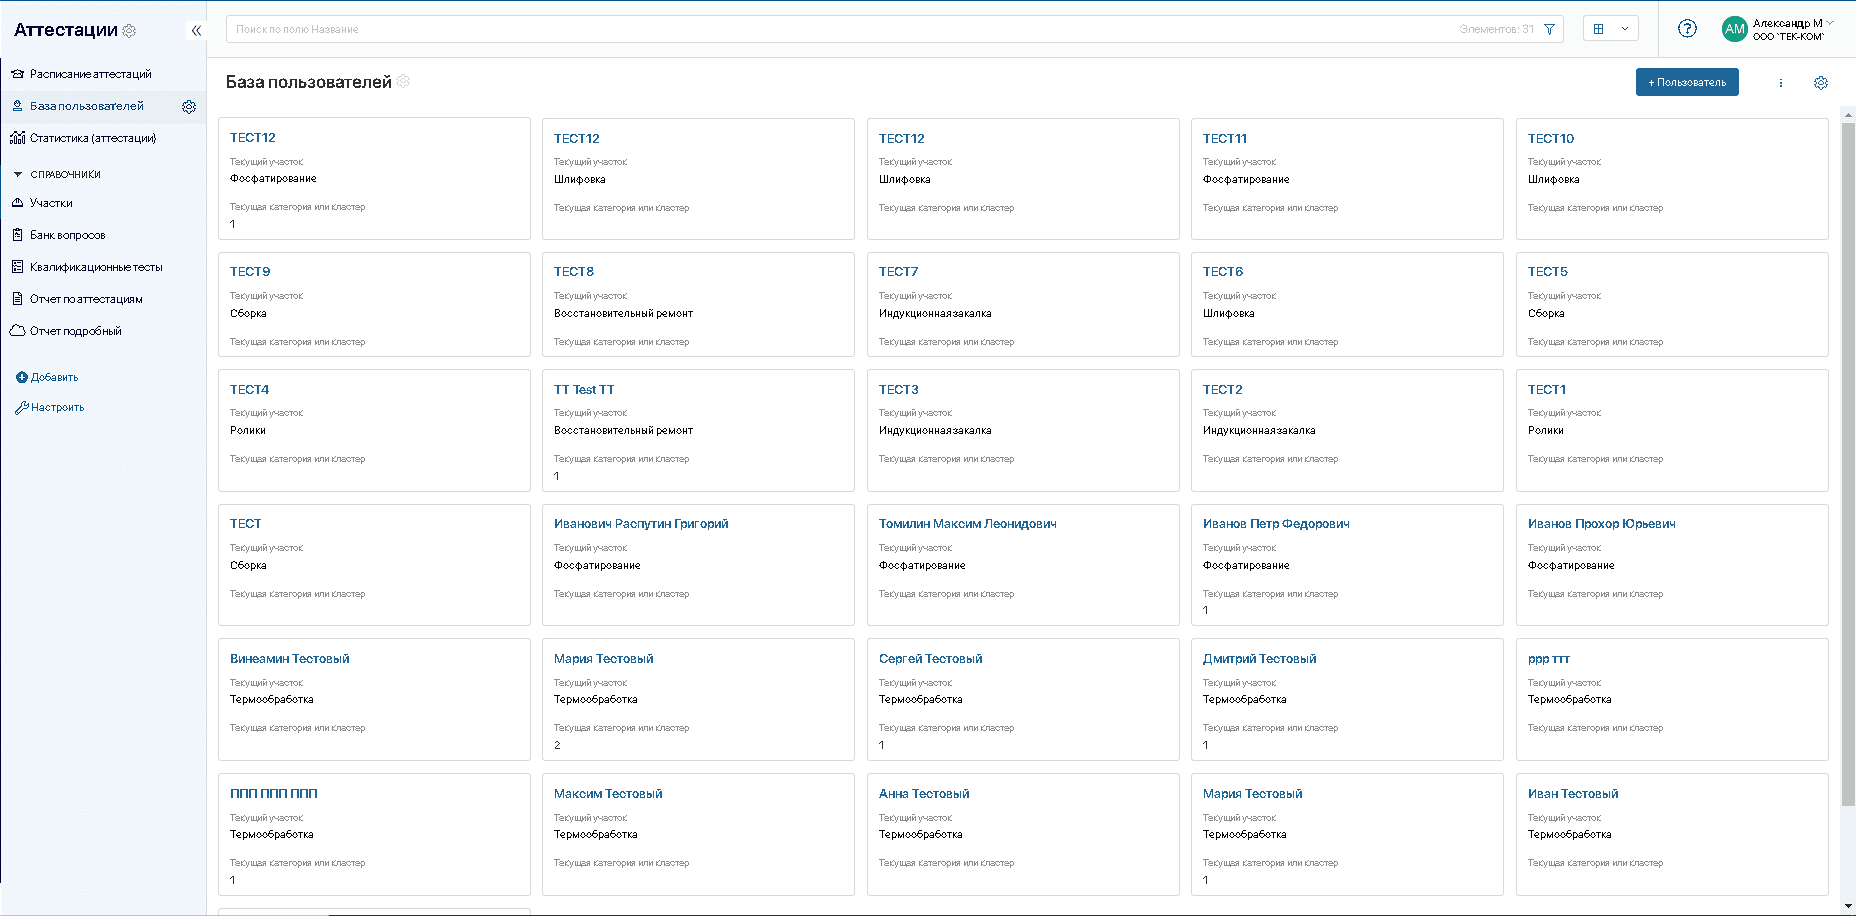
Task: Open the grid view mode dropdown
Action: [1610, 29]
